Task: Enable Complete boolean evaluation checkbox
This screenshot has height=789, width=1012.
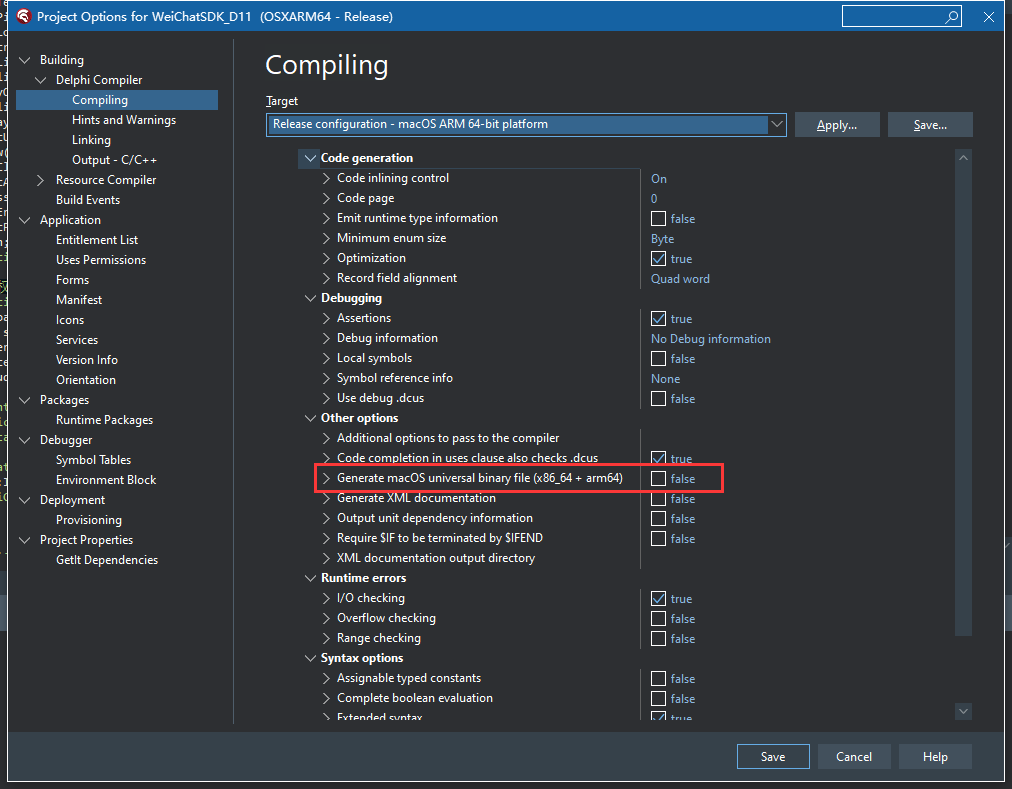Action: click(658, 699)
